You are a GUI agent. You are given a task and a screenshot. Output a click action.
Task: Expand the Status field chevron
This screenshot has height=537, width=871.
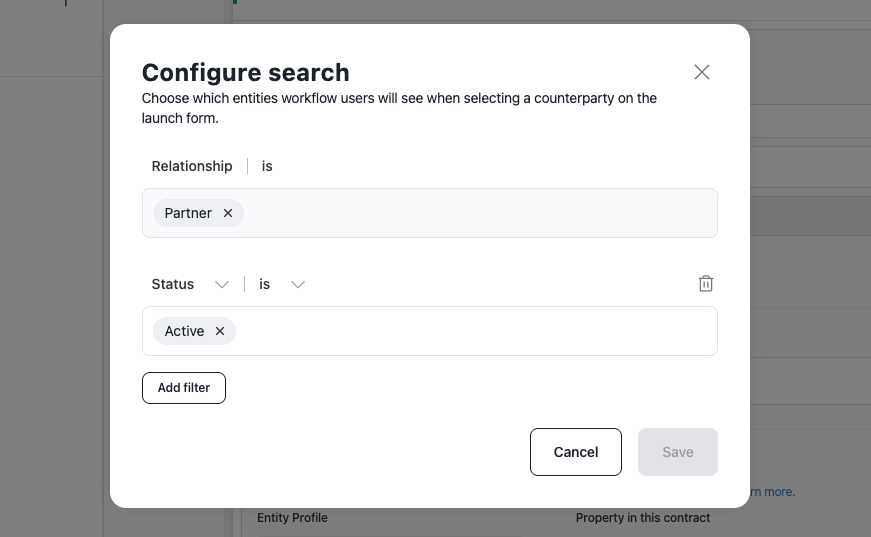222,285
